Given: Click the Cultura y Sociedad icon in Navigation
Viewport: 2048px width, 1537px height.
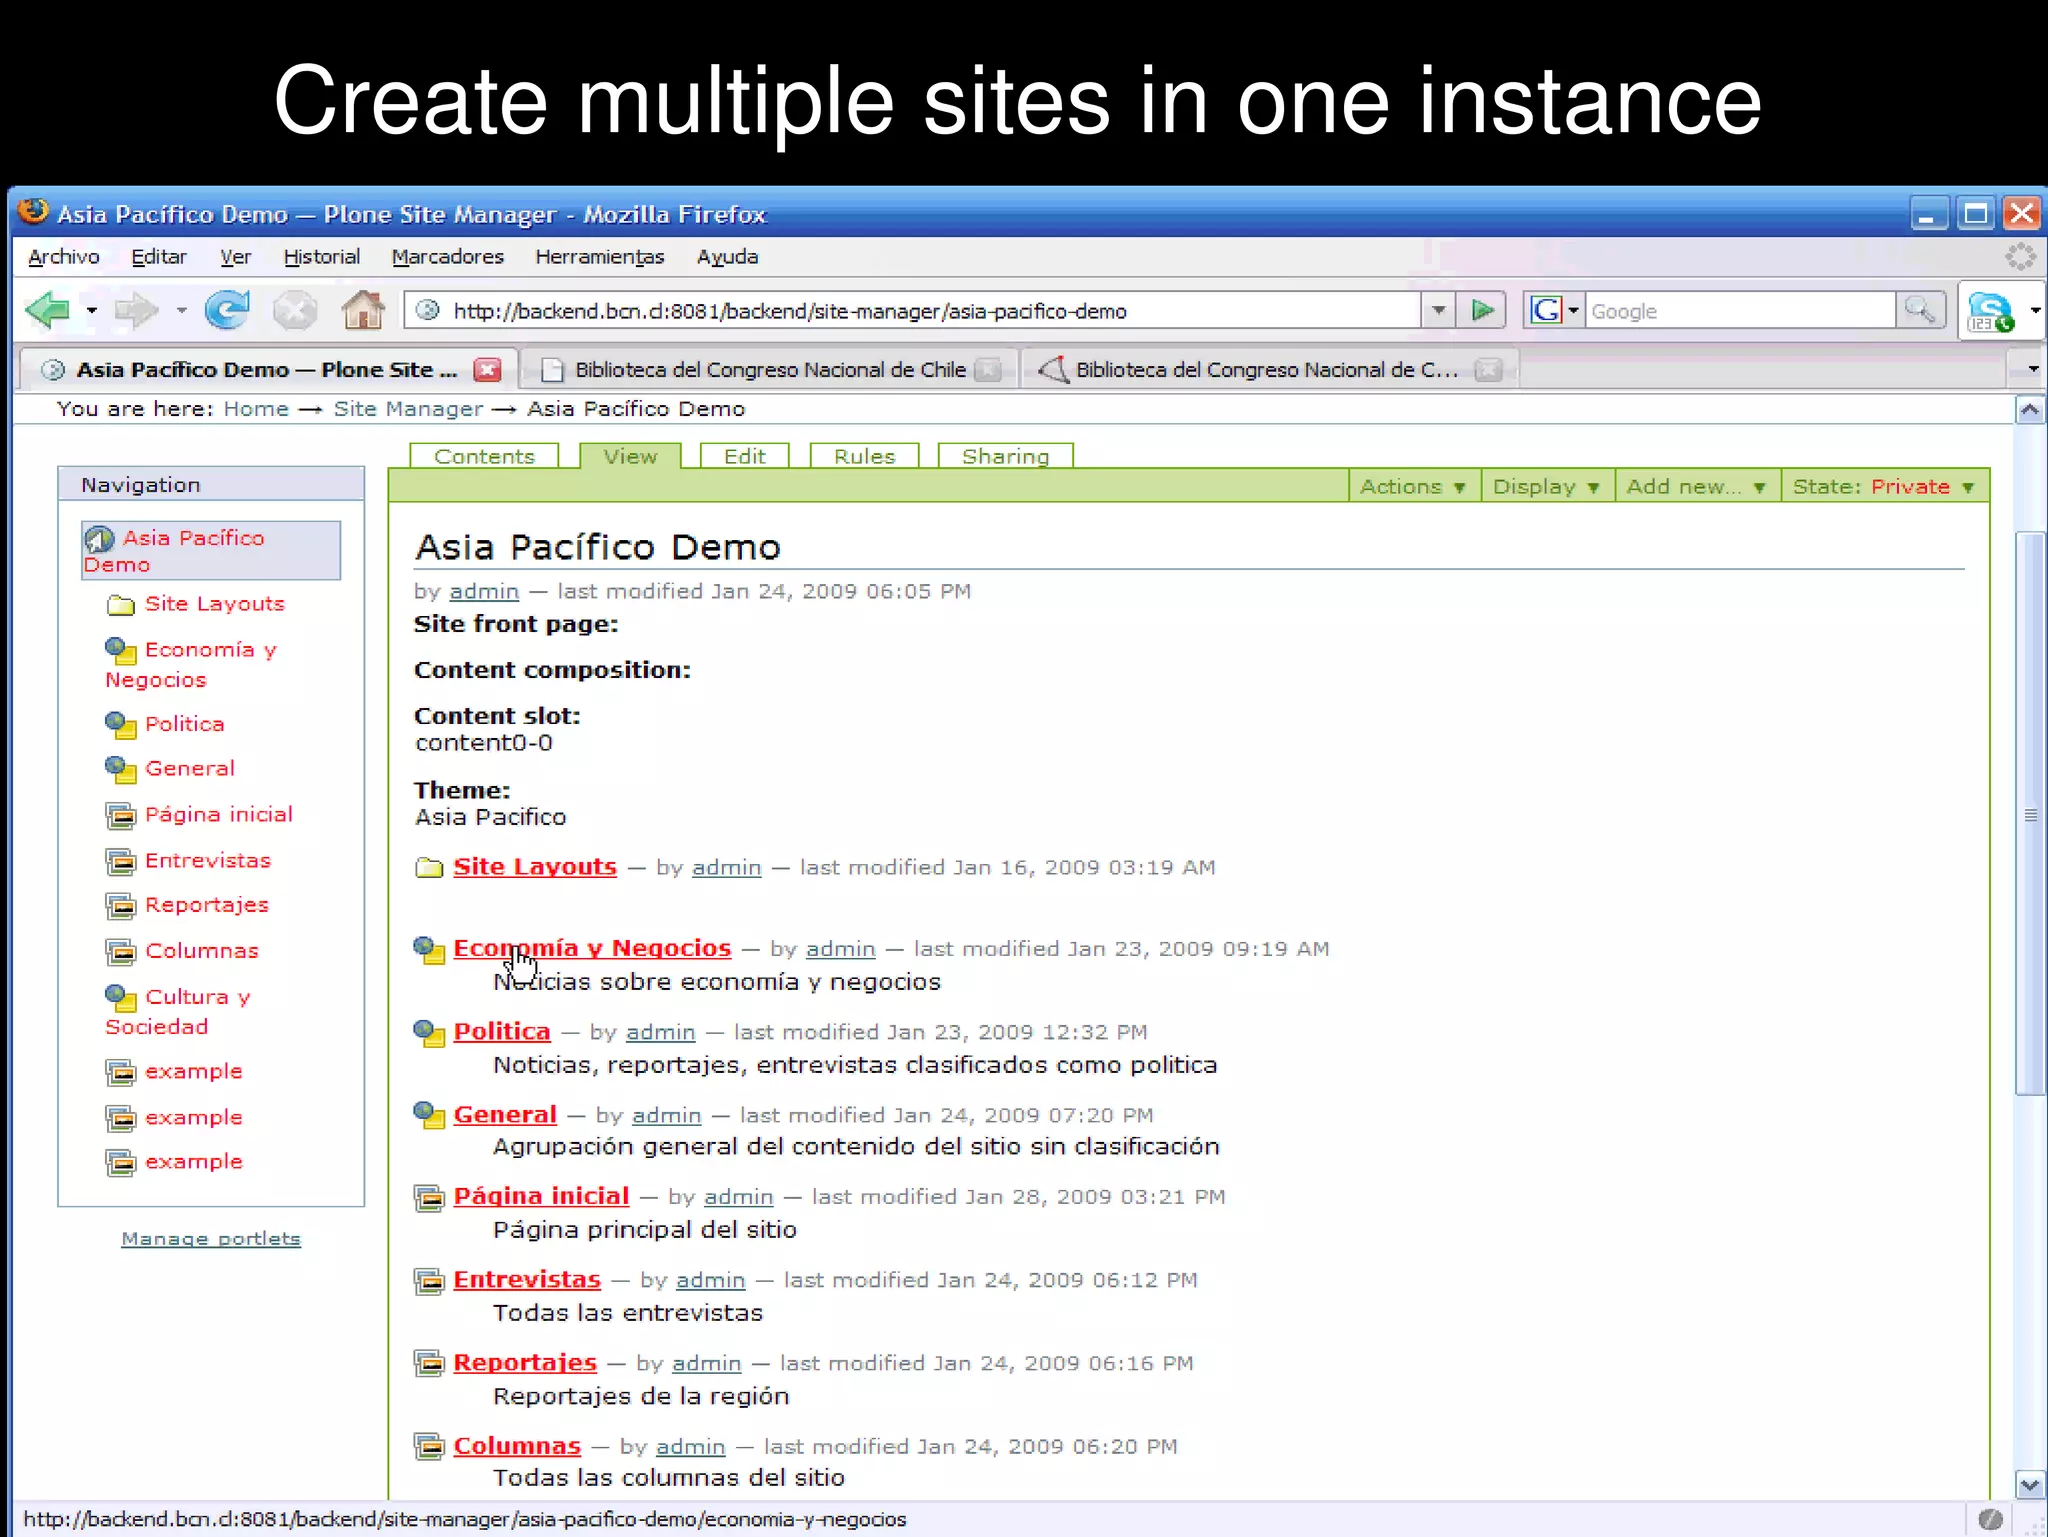Looking at the screenshot, I should [121, 998].
